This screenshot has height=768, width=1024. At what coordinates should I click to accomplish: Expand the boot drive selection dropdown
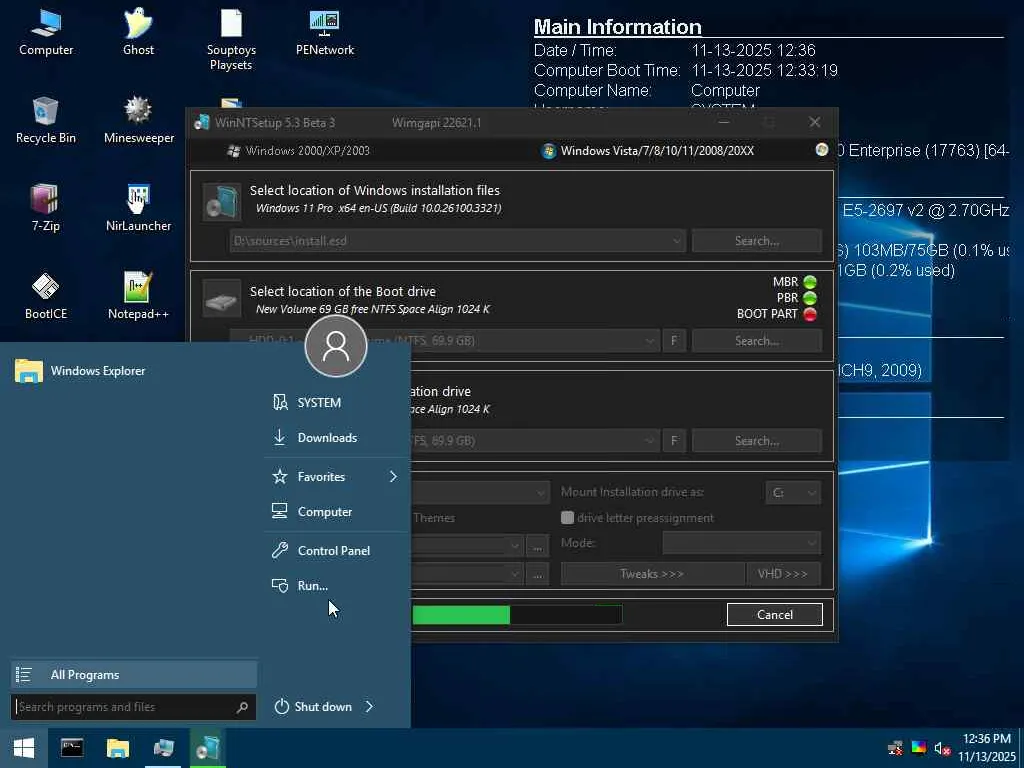click(x=649, y=341)
